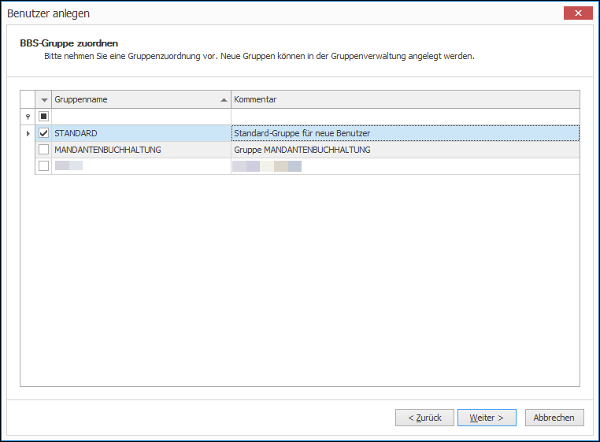
Task: Go back with the Zurück button
Action: click(424, 418)
